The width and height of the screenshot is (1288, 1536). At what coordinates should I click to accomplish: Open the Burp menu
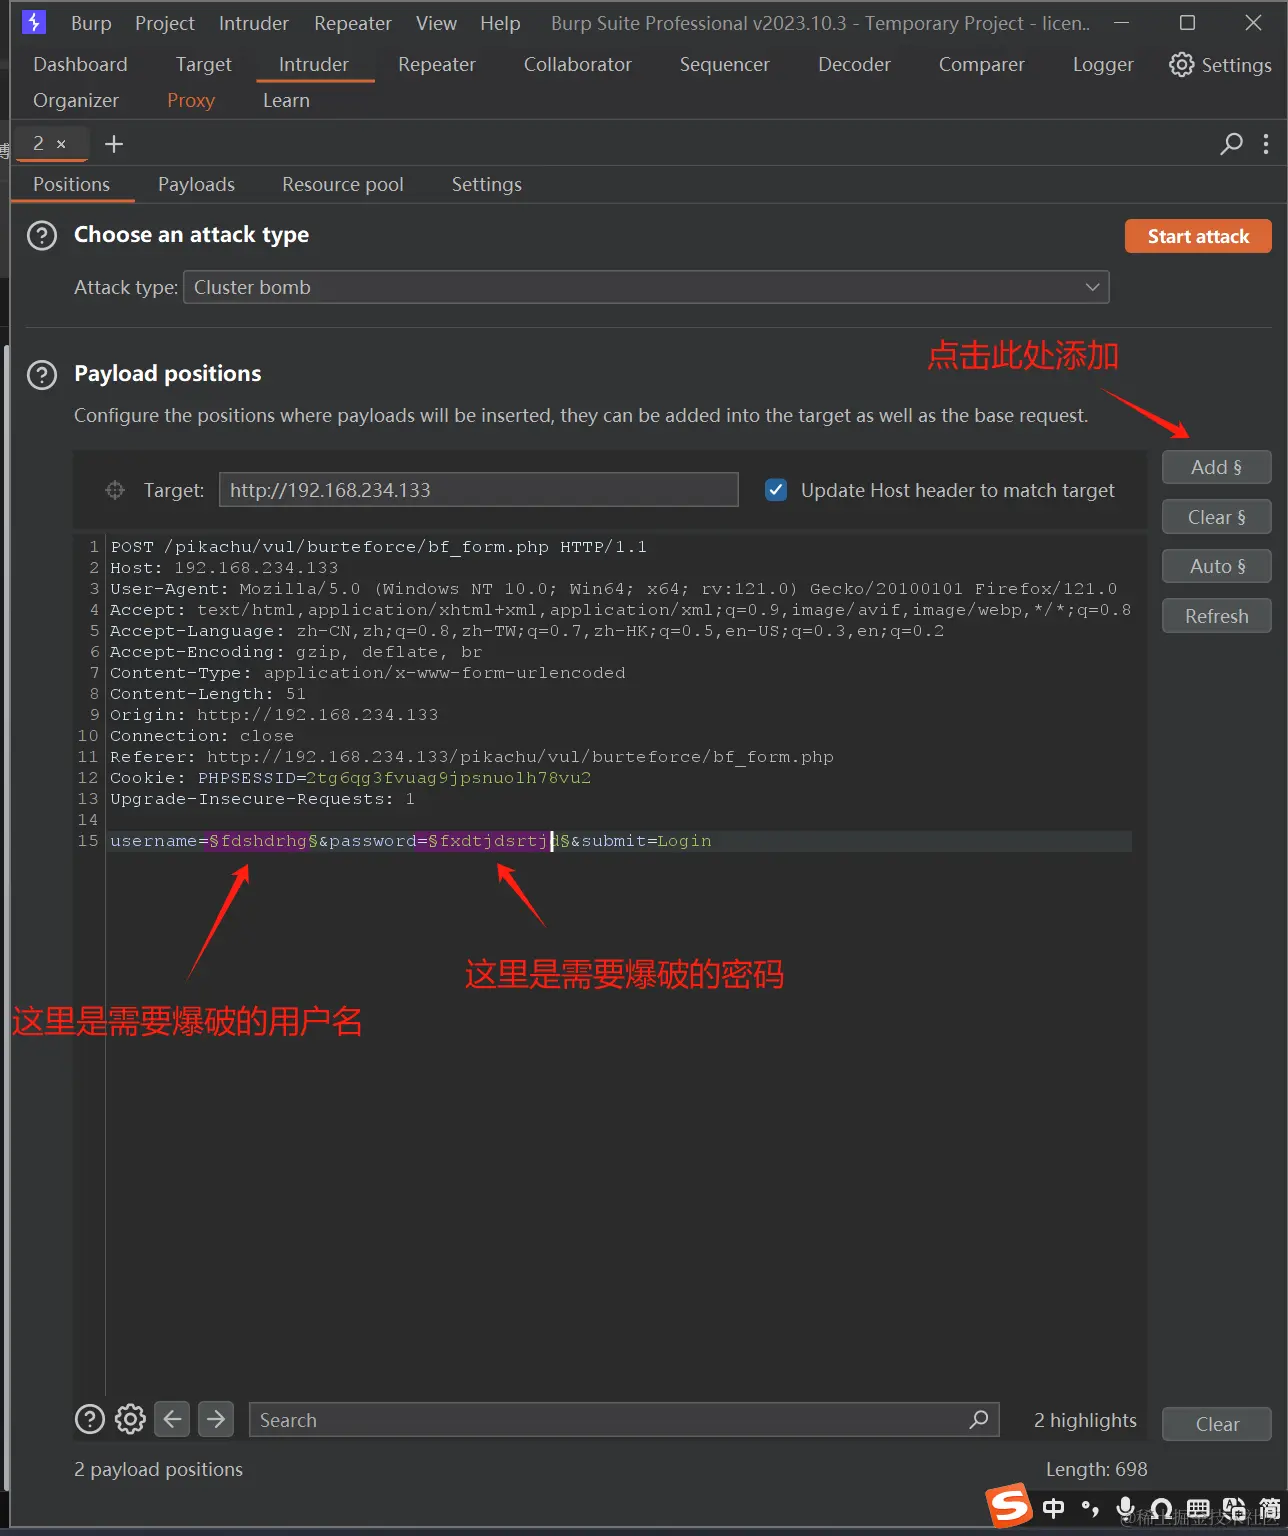click(91, 23)
